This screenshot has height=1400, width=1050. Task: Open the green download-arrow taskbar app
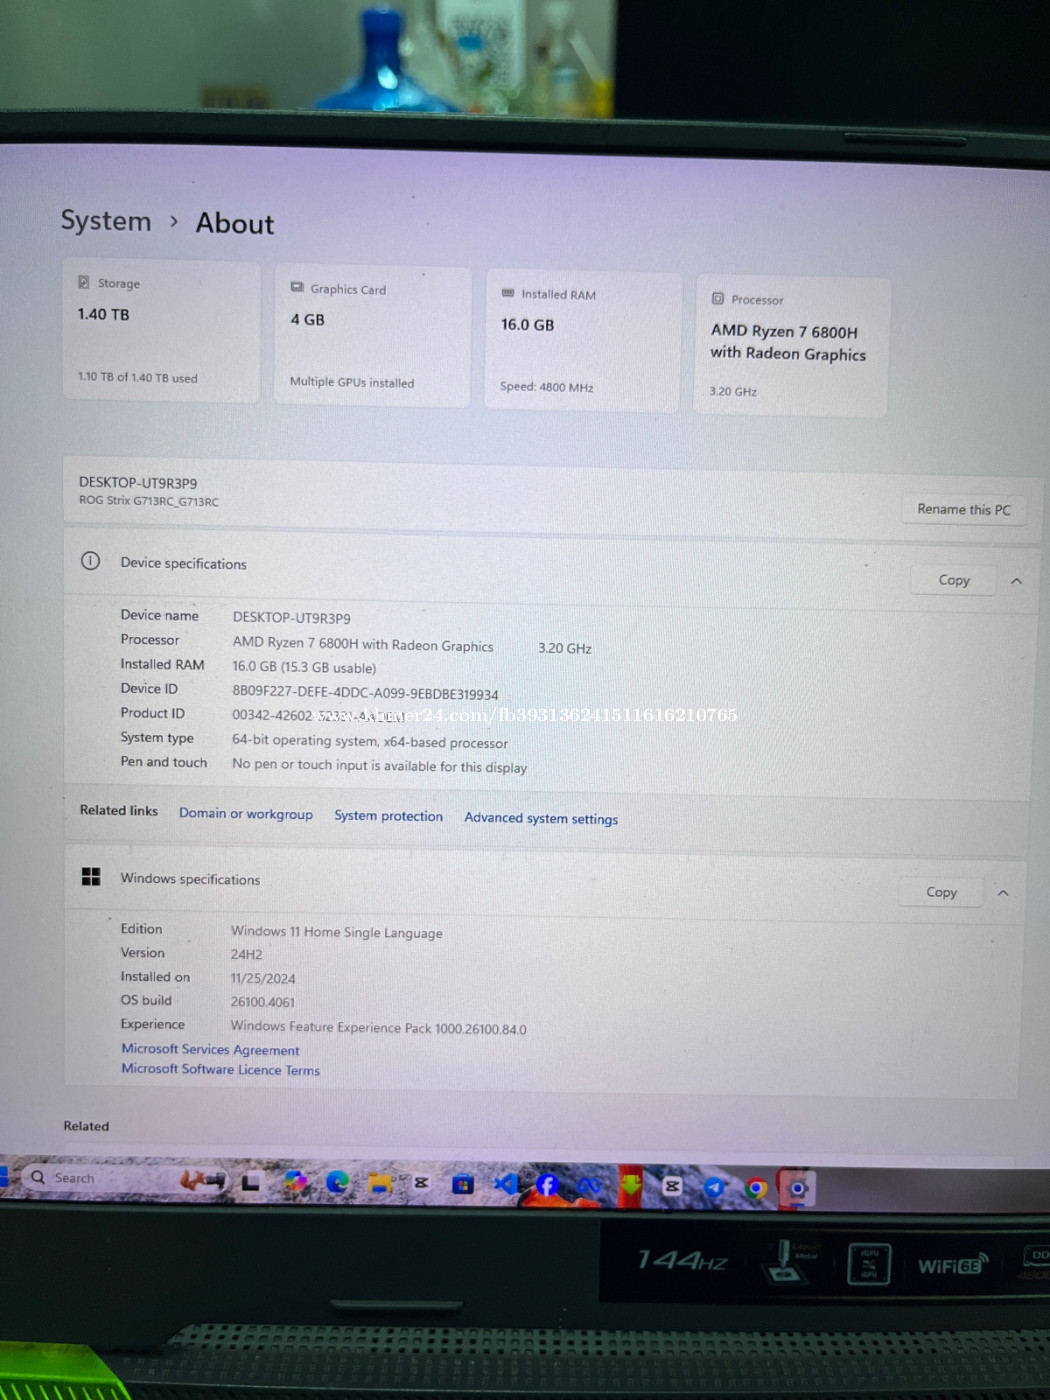click(x=630, y=1186)
